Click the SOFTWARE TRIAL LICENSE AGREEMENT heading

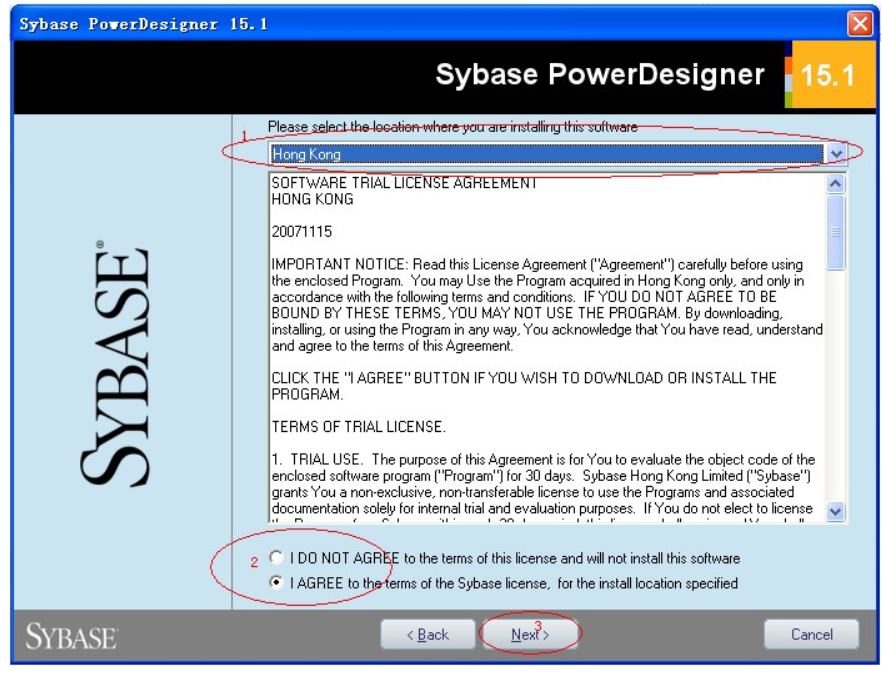404,183
